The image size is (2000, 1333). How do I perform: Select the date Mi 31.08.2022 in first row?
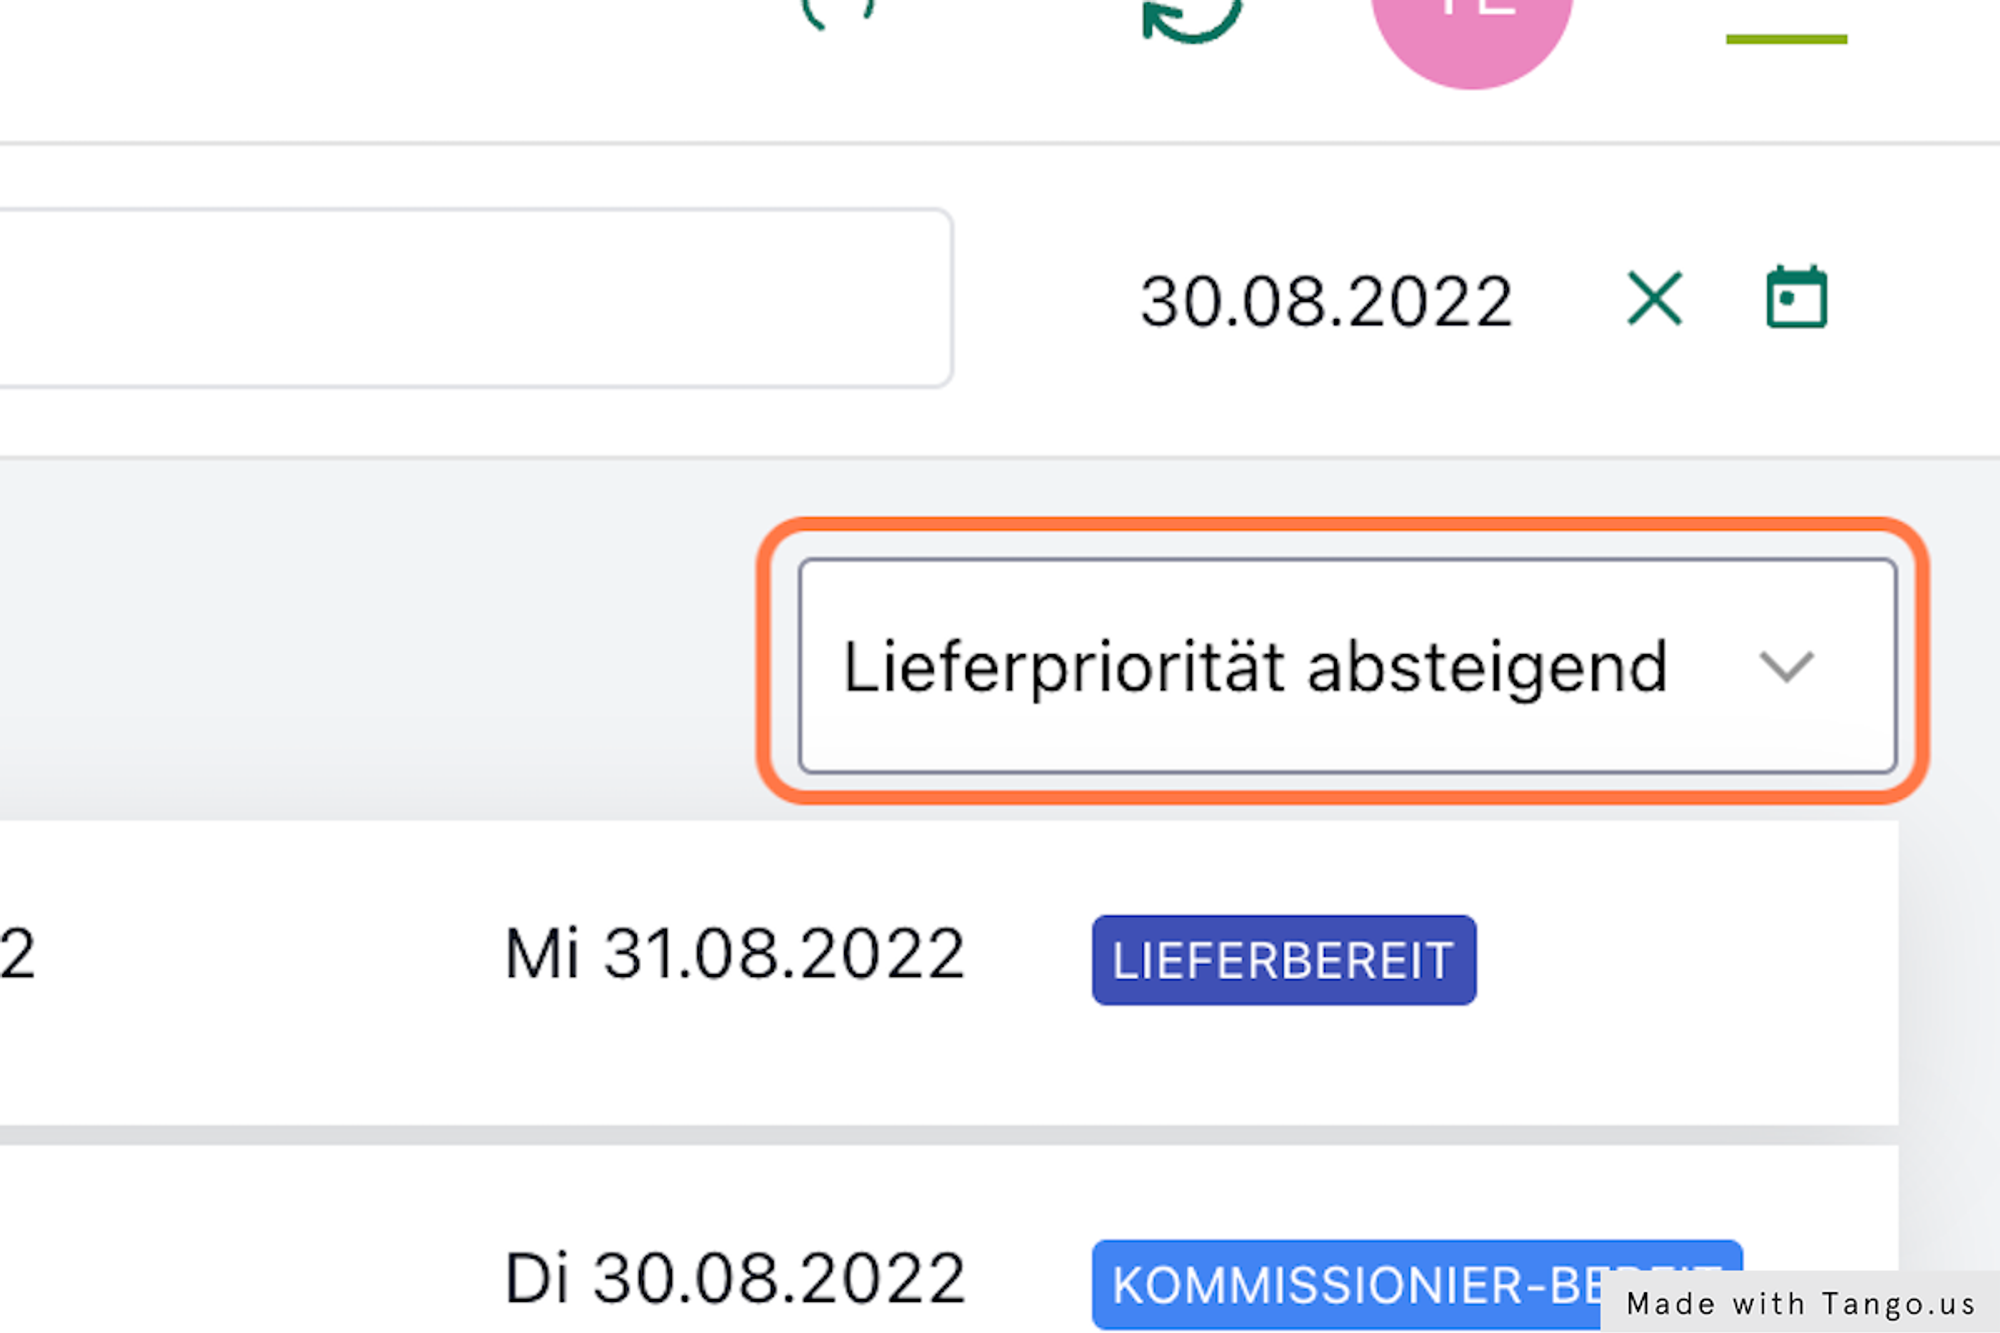[734, 954]
